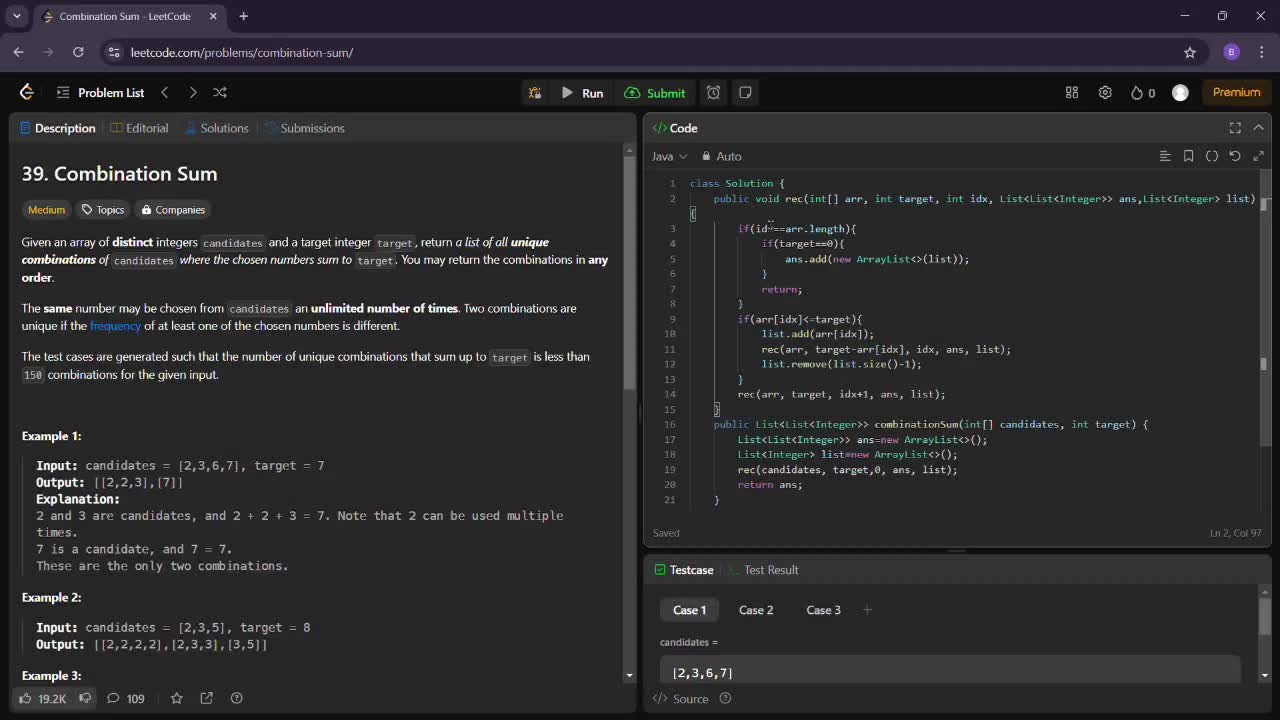This screenshot has height=720, width=1280.
Task: Open the browser tab list dropdown
Action: [16, 16]
